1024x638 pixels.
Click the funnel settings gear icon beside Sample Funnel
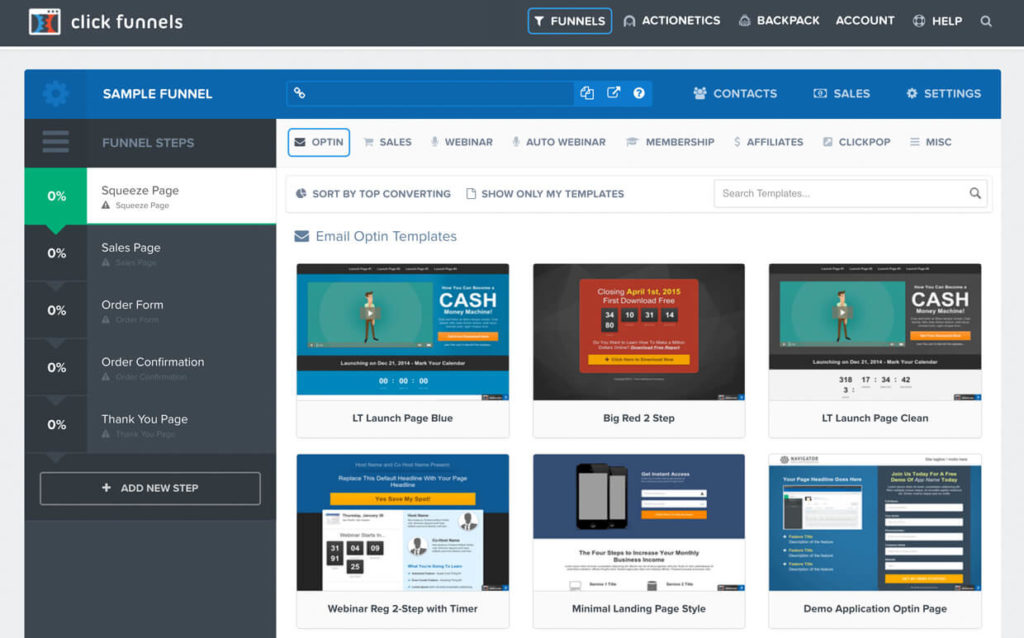coord(56,93)
